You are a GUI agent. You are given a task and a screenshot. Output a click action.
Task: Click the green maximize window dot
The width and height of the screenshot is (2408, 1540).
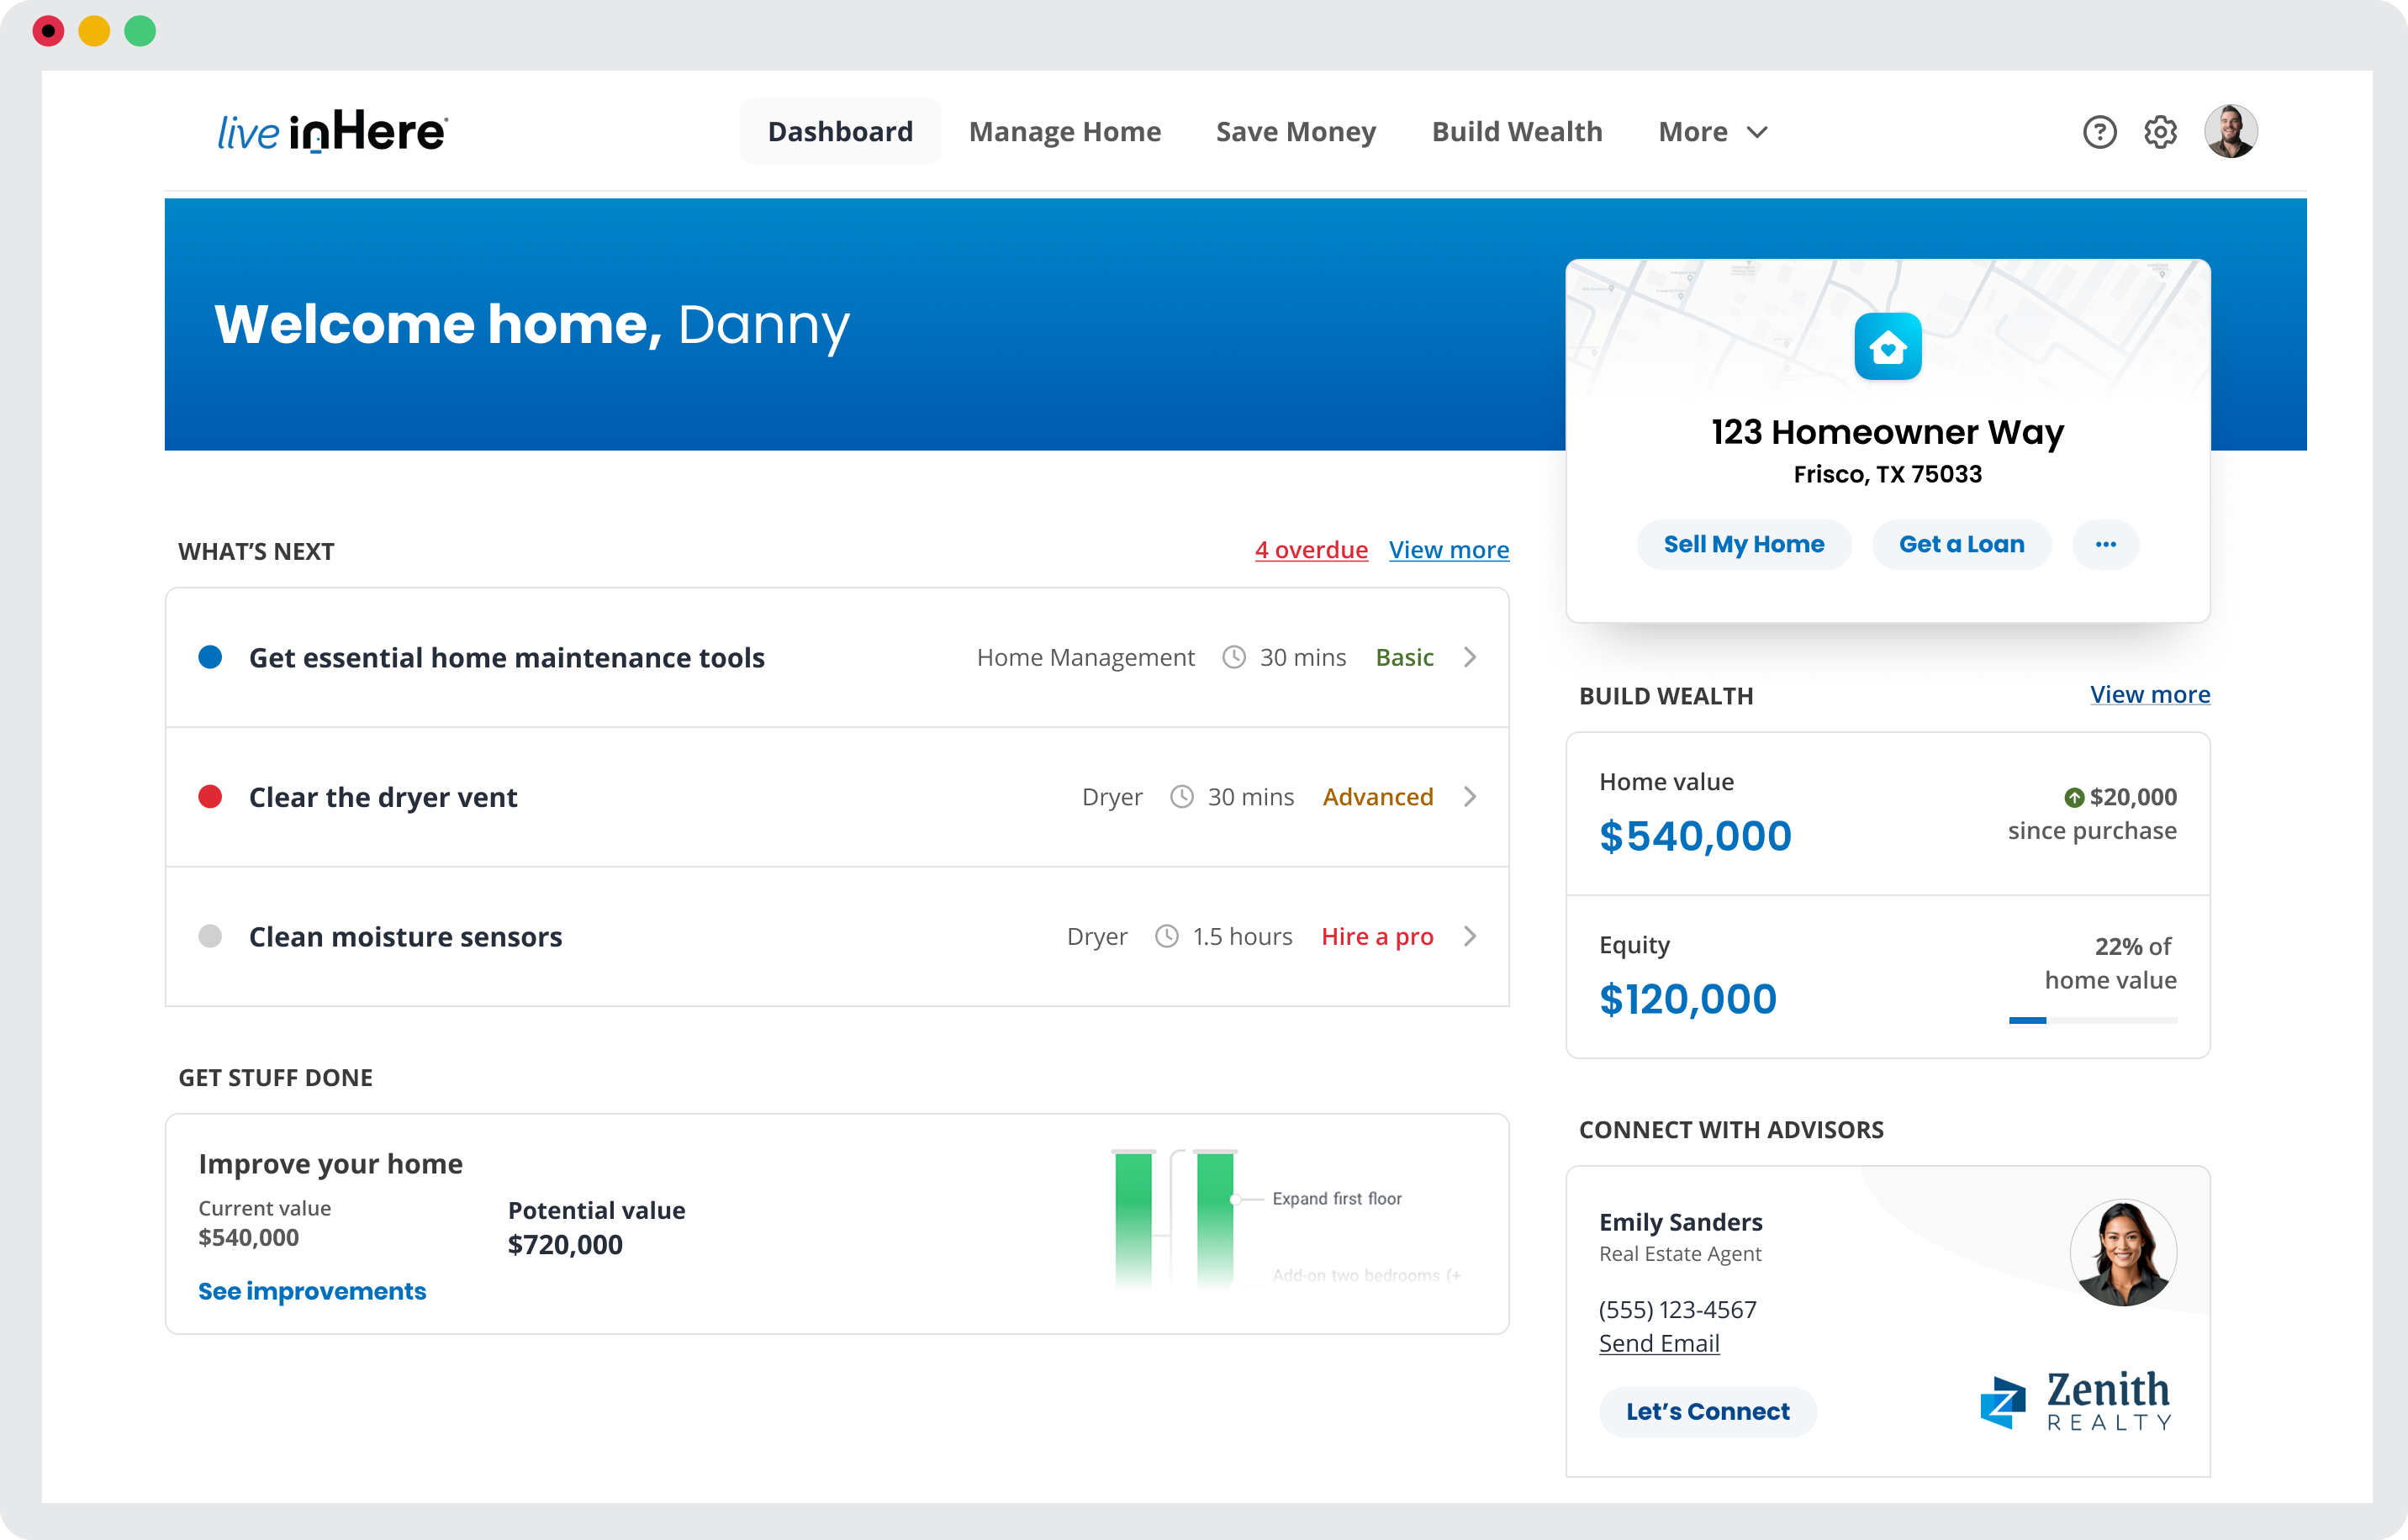pos(140,31)
